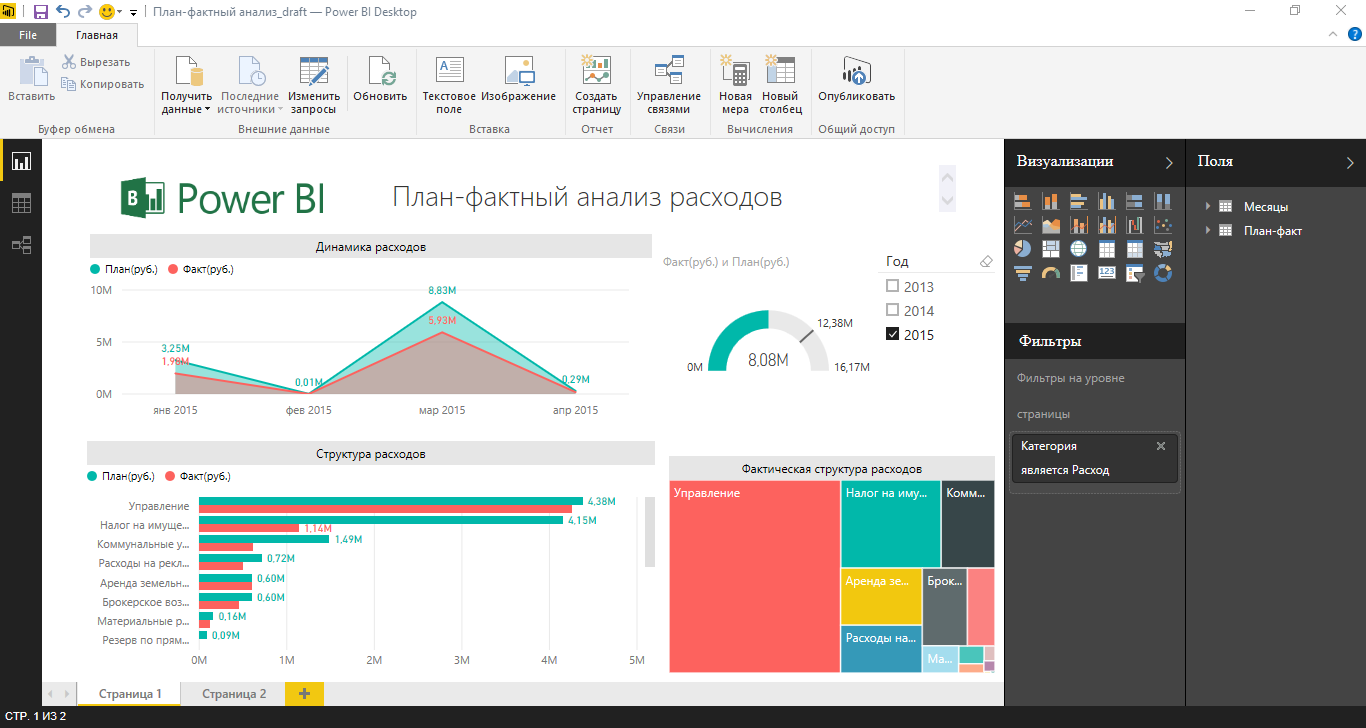
Task: Switch to the Страница 2 tab
Action: click(x=232, y=692)
